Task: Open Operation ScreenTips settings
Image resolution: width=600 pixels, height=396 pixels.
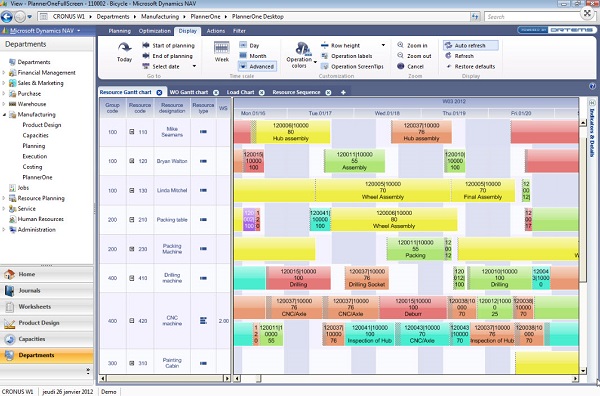Action: click(x=352, y=67)
